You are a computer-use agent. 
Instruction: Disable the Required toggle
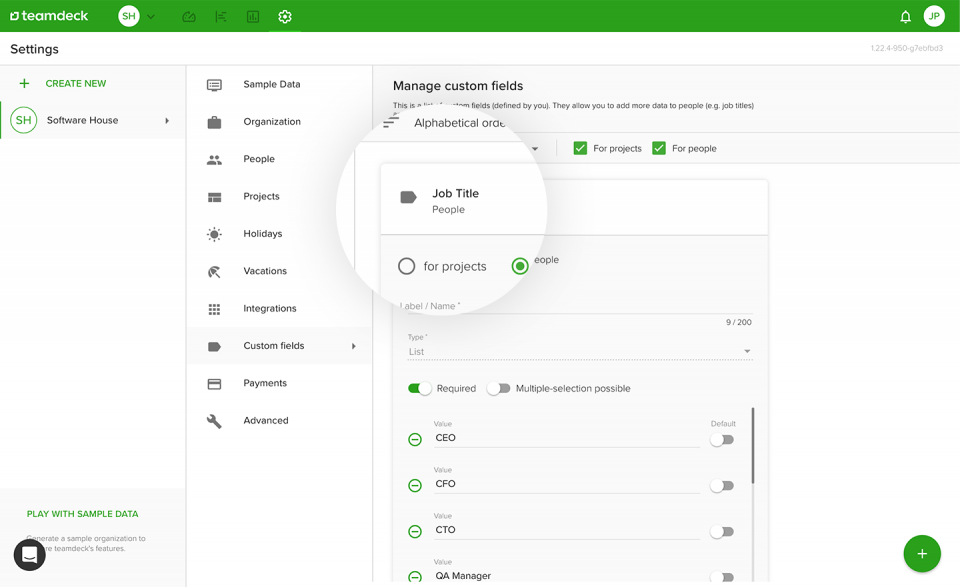pos(420,388)
